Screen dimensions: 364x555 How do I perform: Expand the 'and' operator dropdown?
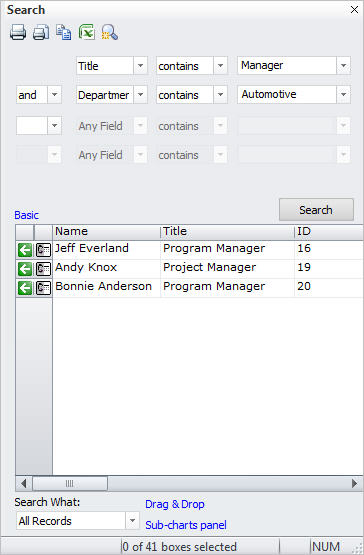(55, 95)
